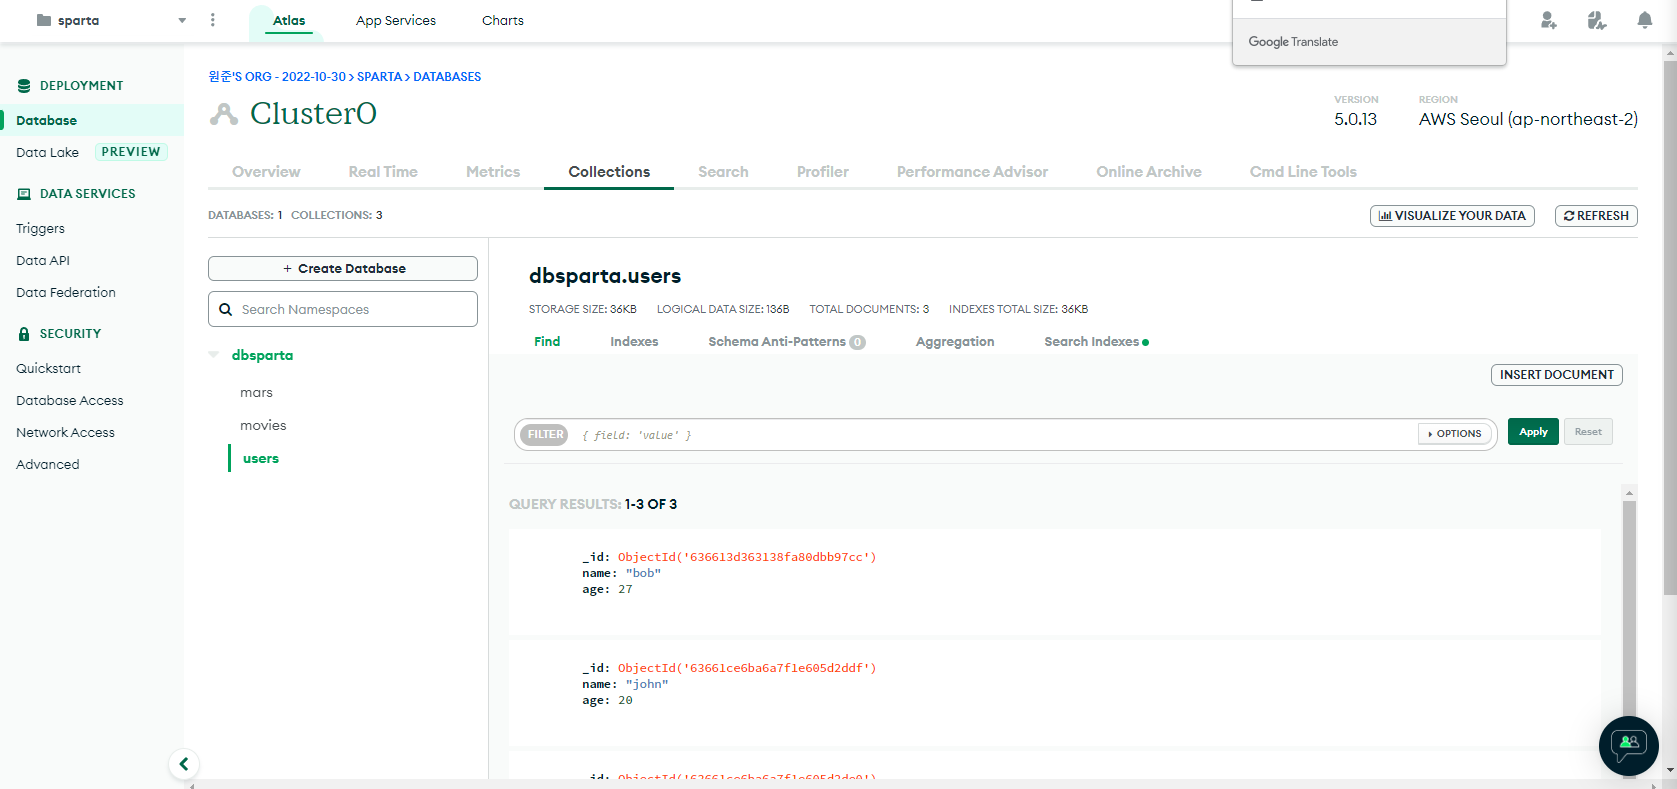Click the Data Services monitor icon
Image resolution: width=1677 pixels, height=789 pixels.
24,194
